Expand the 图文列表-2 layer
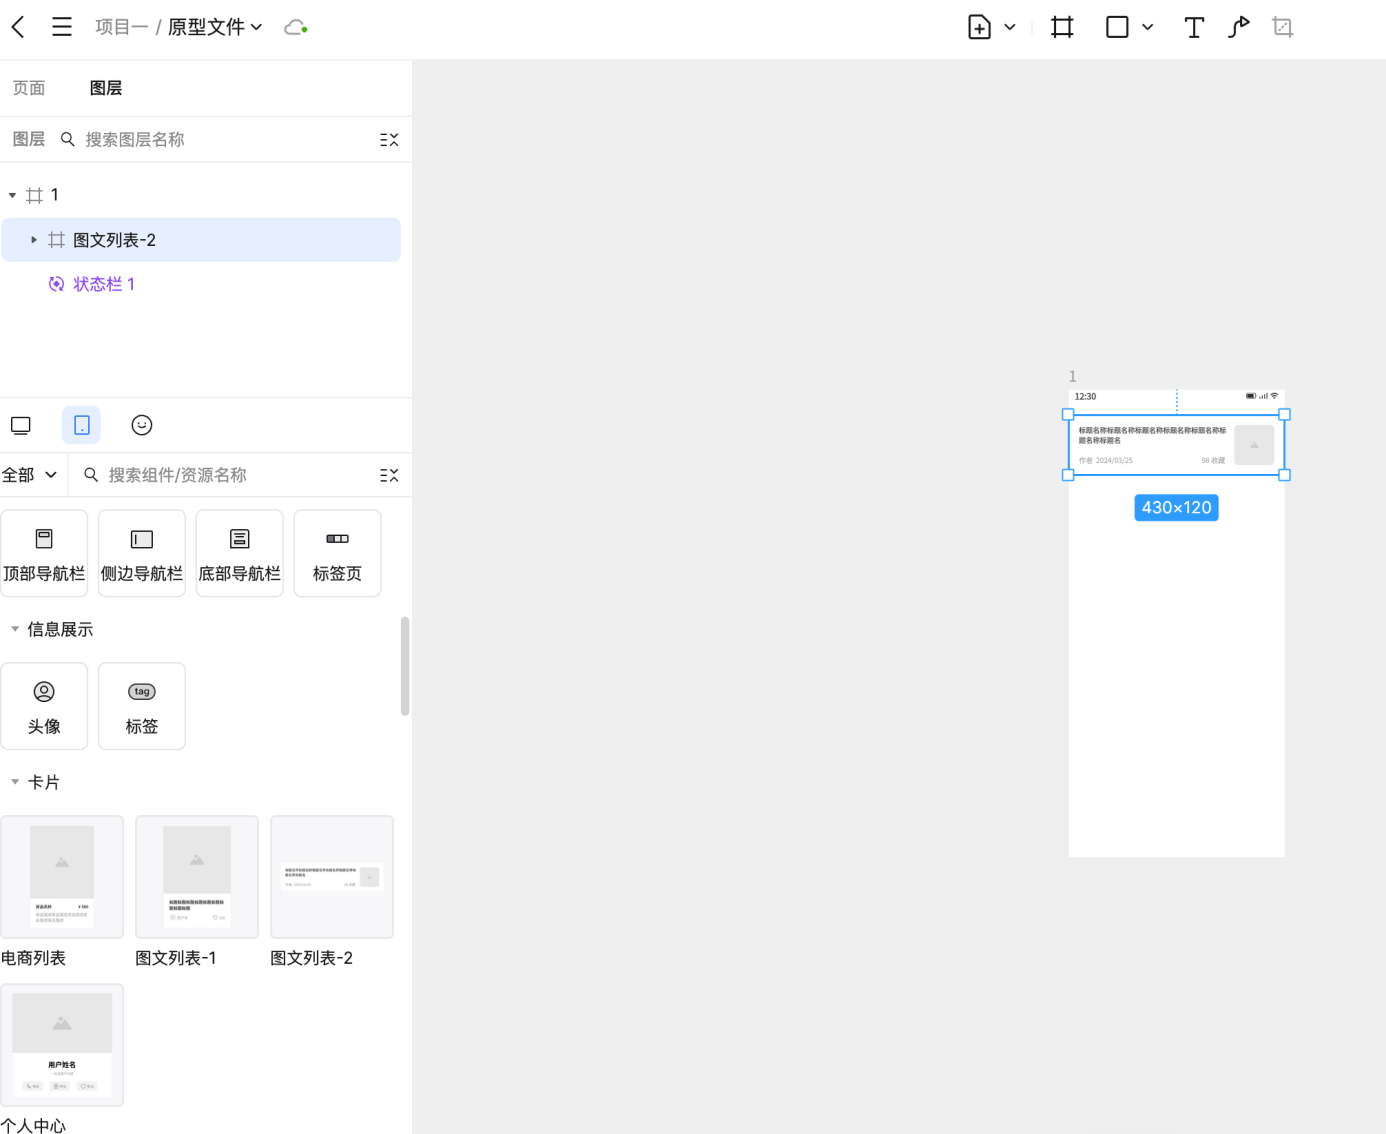1386x1134 pixels. coord(34,240)
